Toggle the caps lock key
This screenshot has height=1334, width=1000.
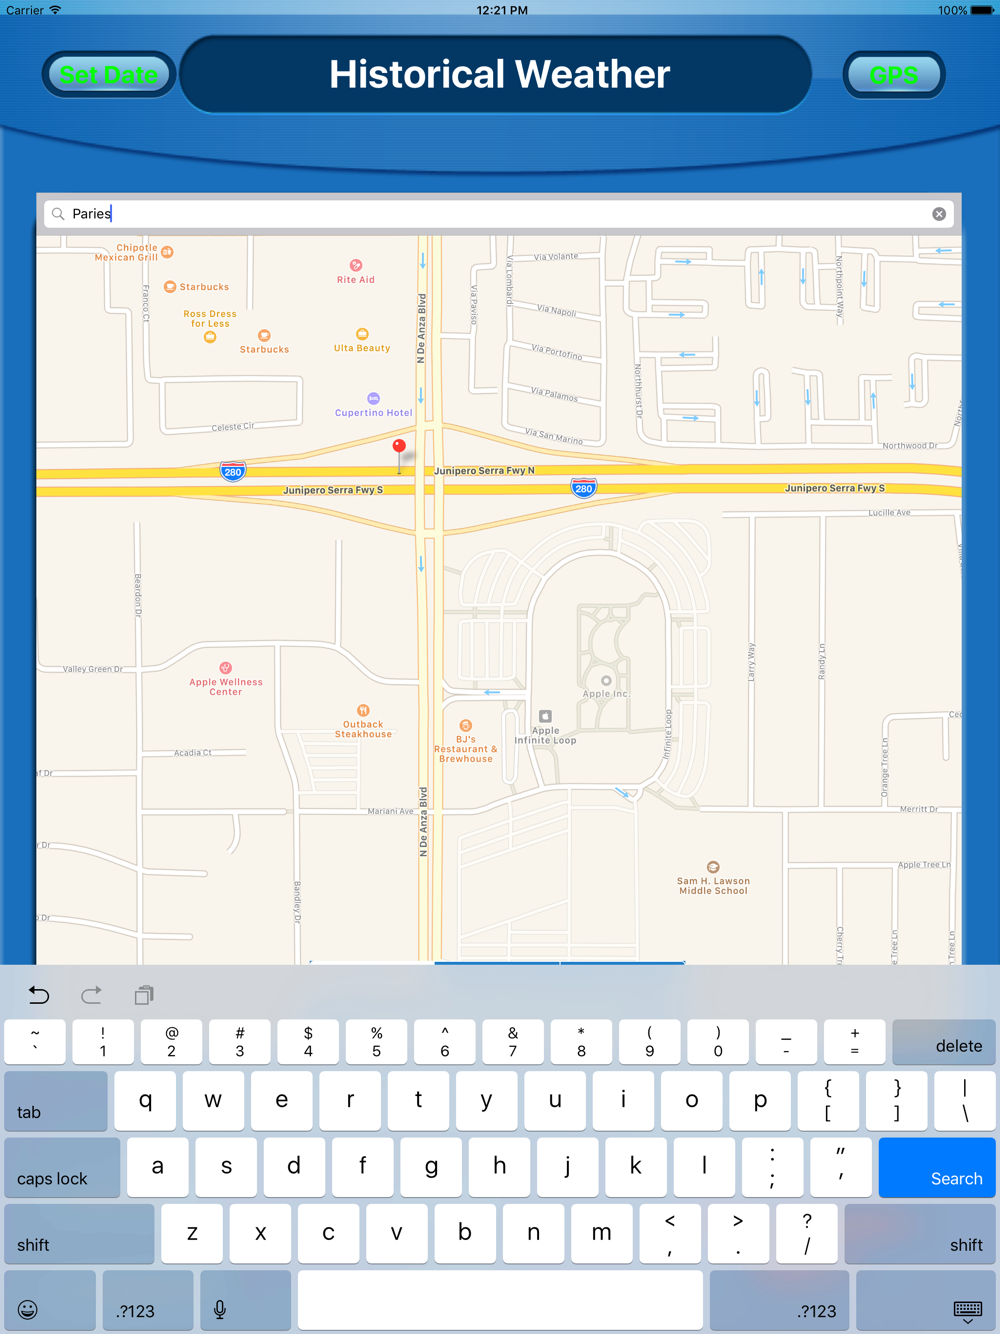[62, 1167]
